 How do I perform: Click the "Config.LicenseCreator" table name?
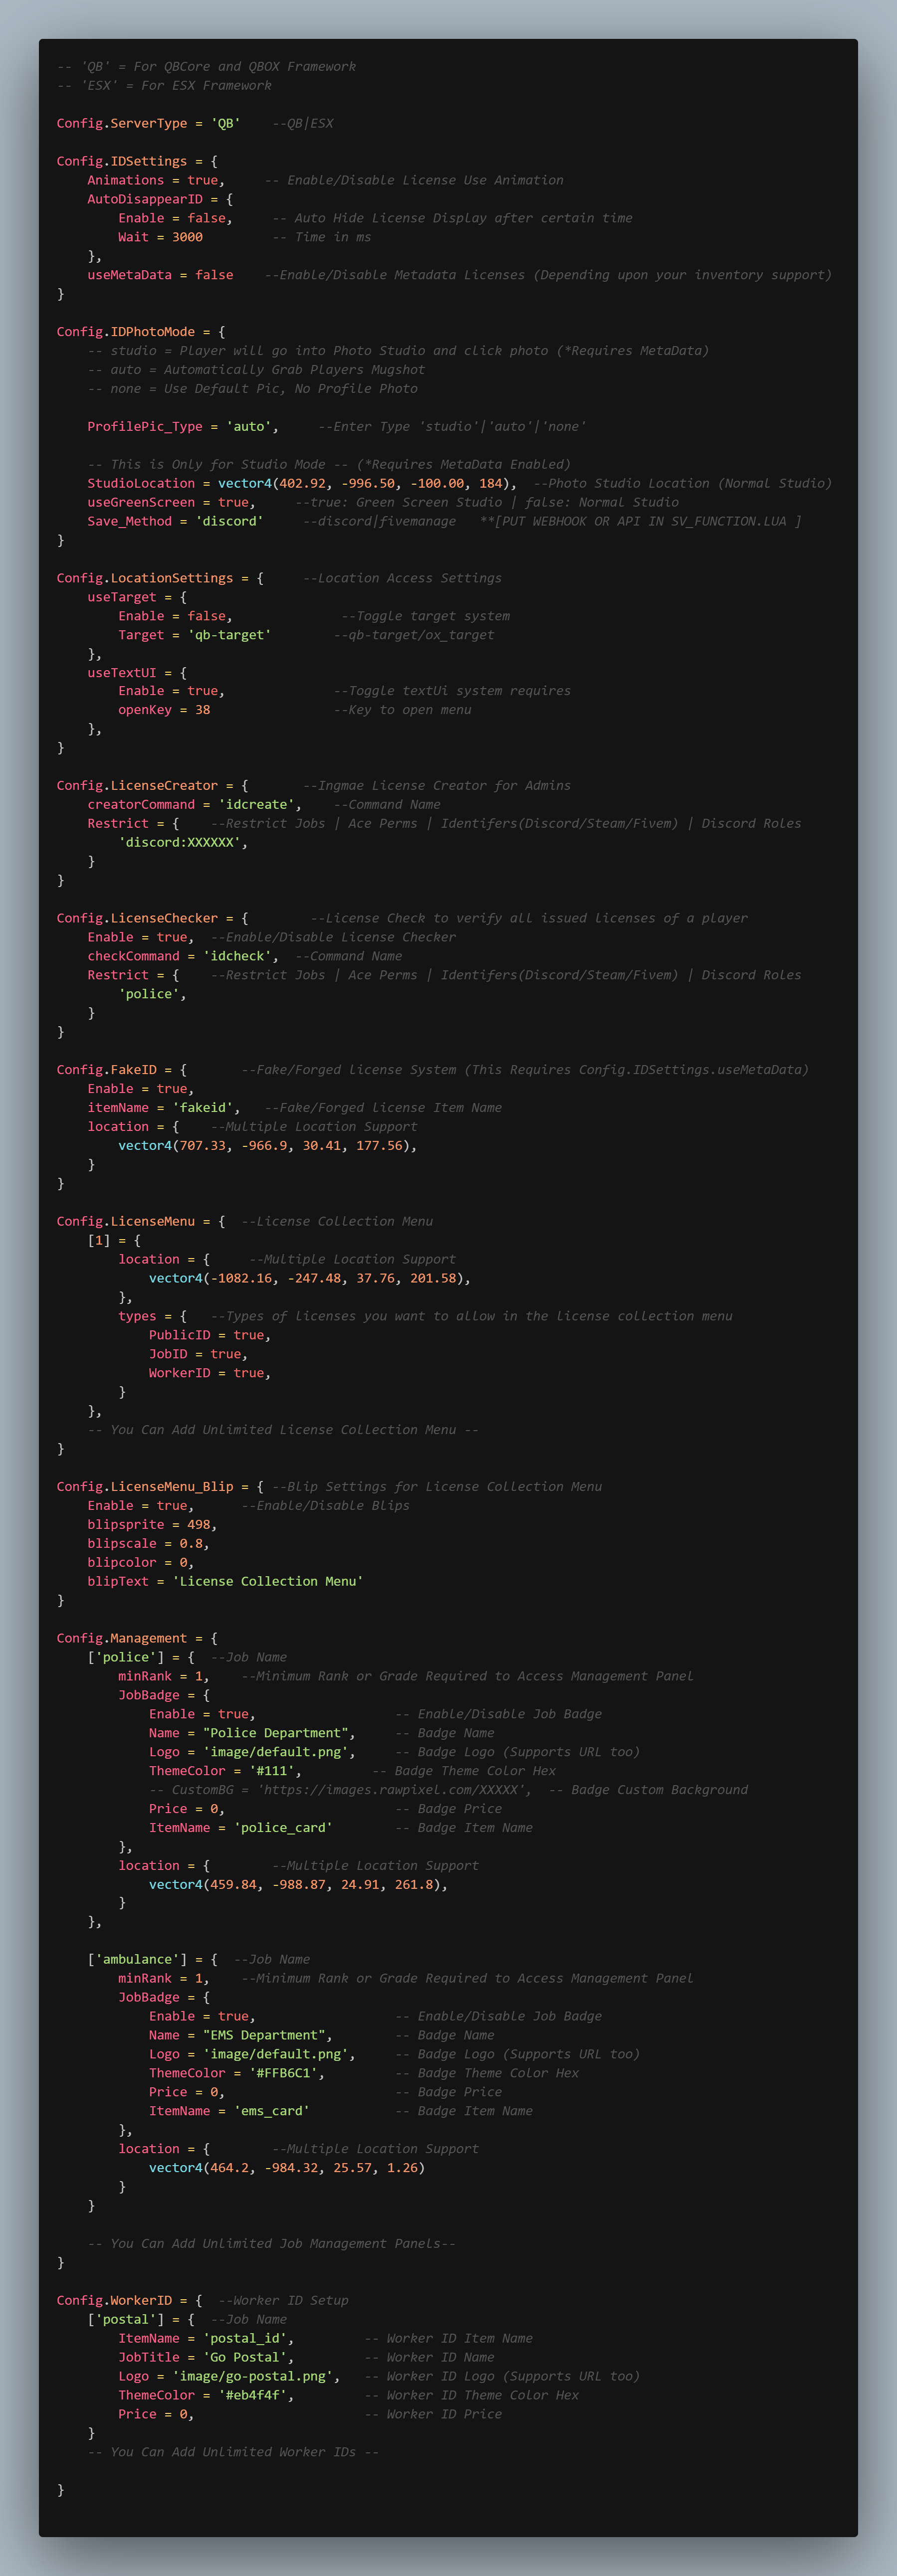(137, 787)
